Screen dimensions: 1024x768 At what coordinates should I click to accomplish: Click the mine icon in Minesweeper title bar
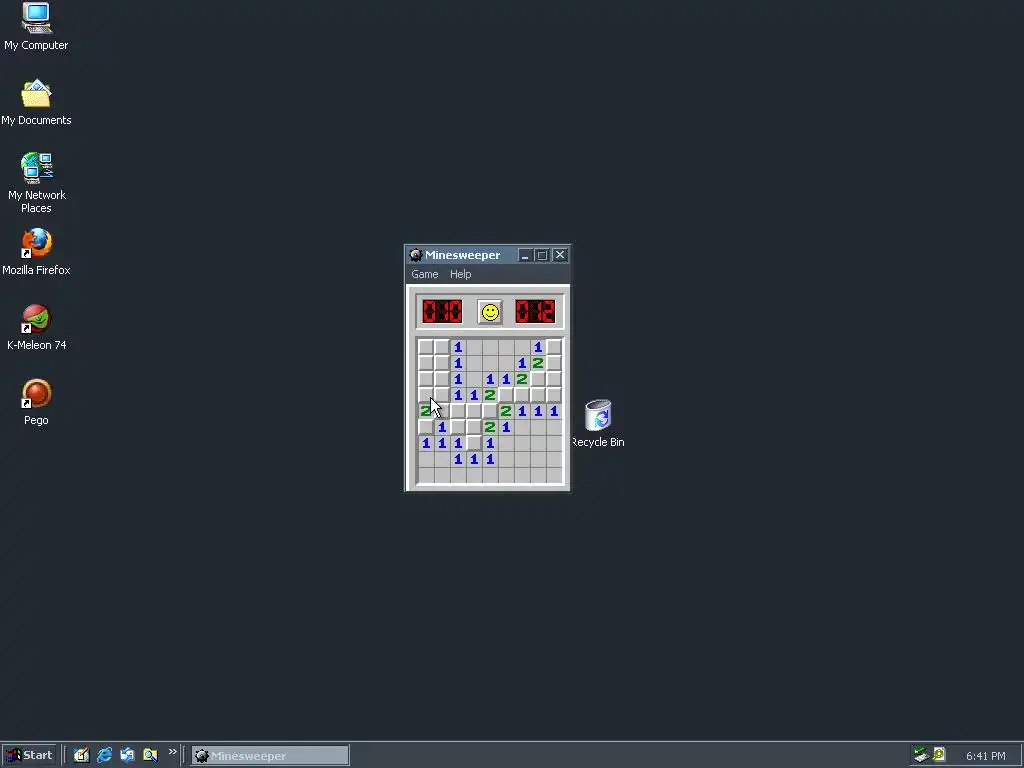[416, 255]
